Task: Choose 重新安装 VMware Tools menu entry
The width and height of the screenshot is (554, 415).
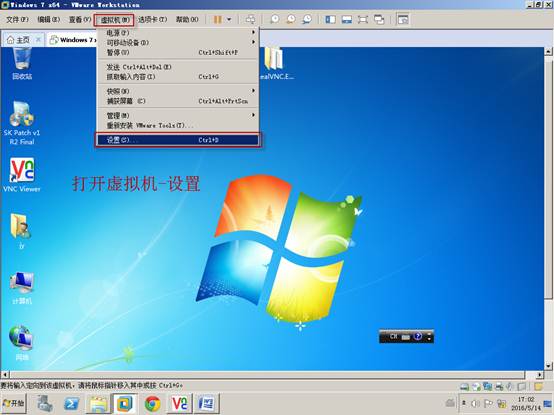Action: point(178,125)
